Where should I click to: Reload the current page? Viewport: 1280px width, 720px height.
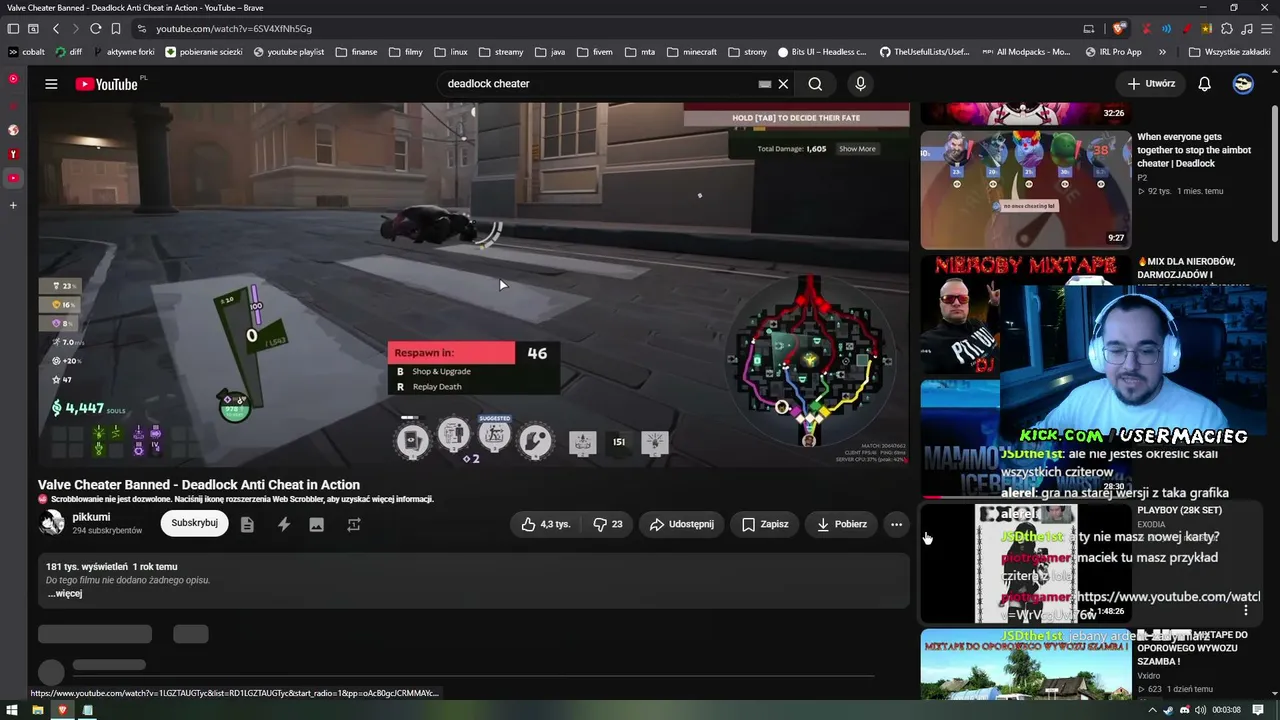[95, 29]
